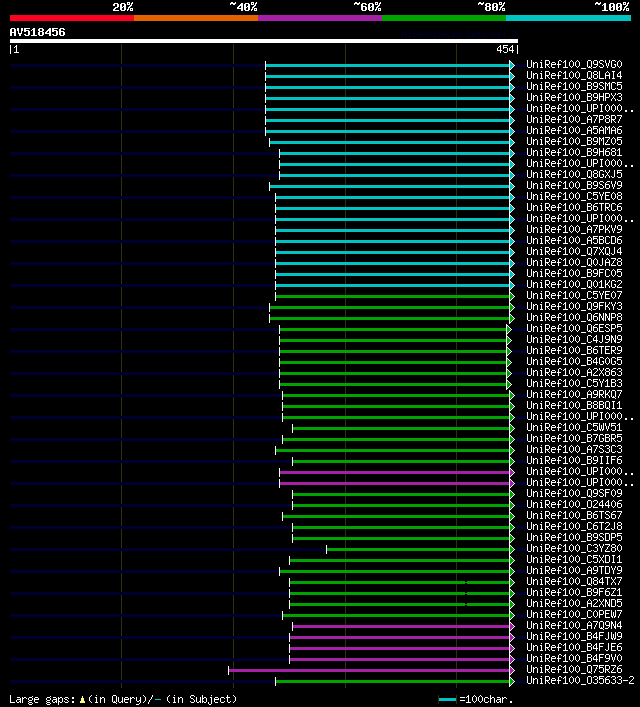Open hit UniRef100_Q9SF09
The image size is (640, 707).
(x=574, y=493)
